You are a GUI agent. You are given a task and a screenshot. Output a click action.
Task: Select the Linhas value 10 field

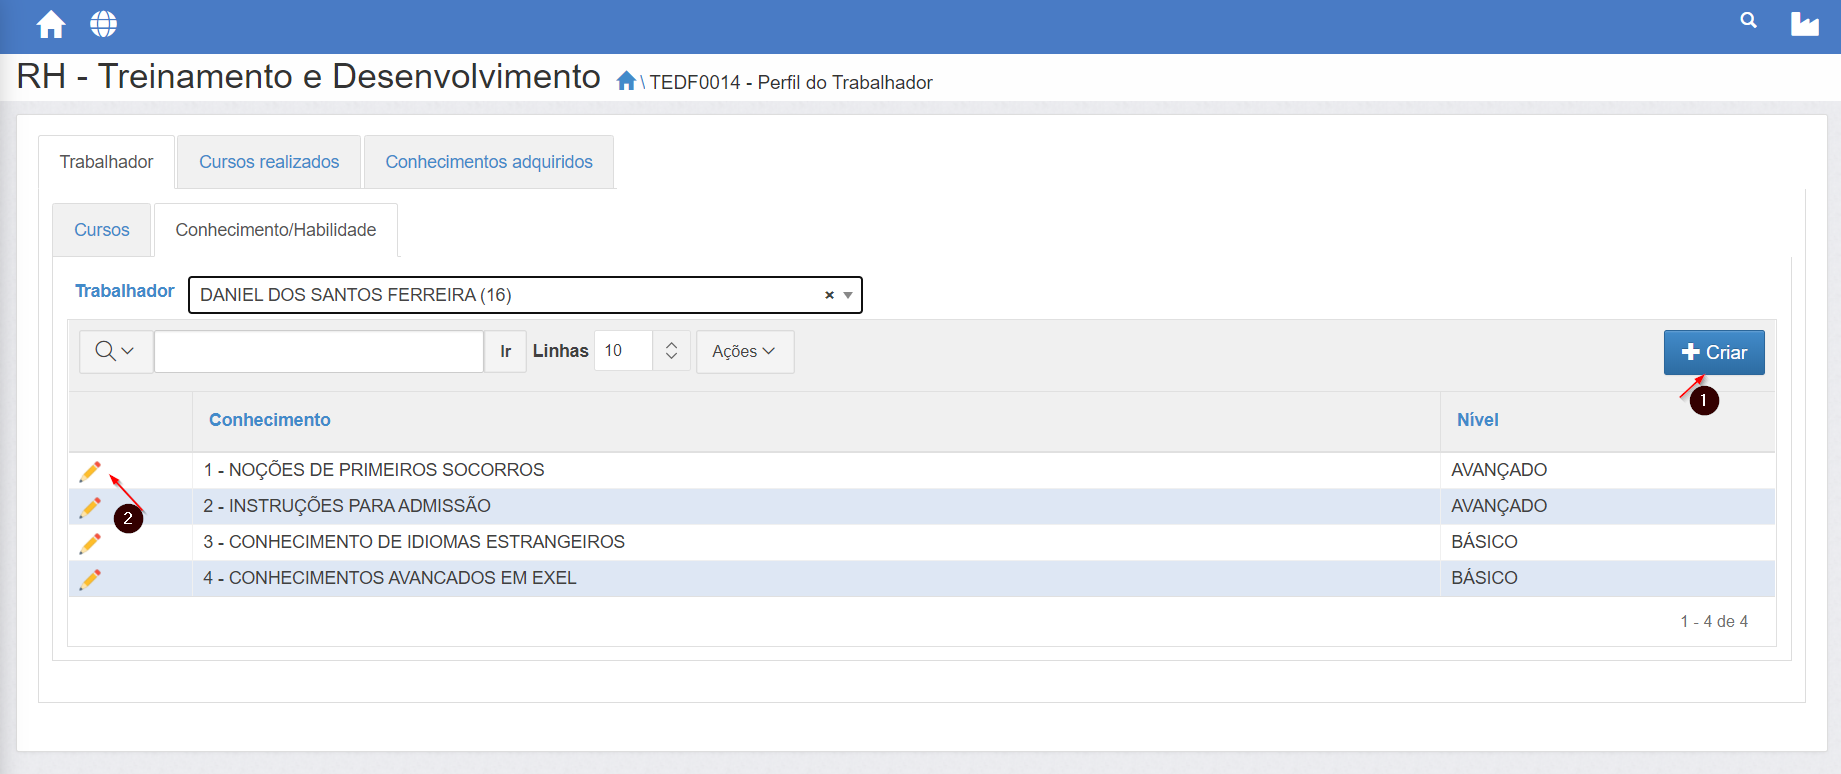[624, 351]
